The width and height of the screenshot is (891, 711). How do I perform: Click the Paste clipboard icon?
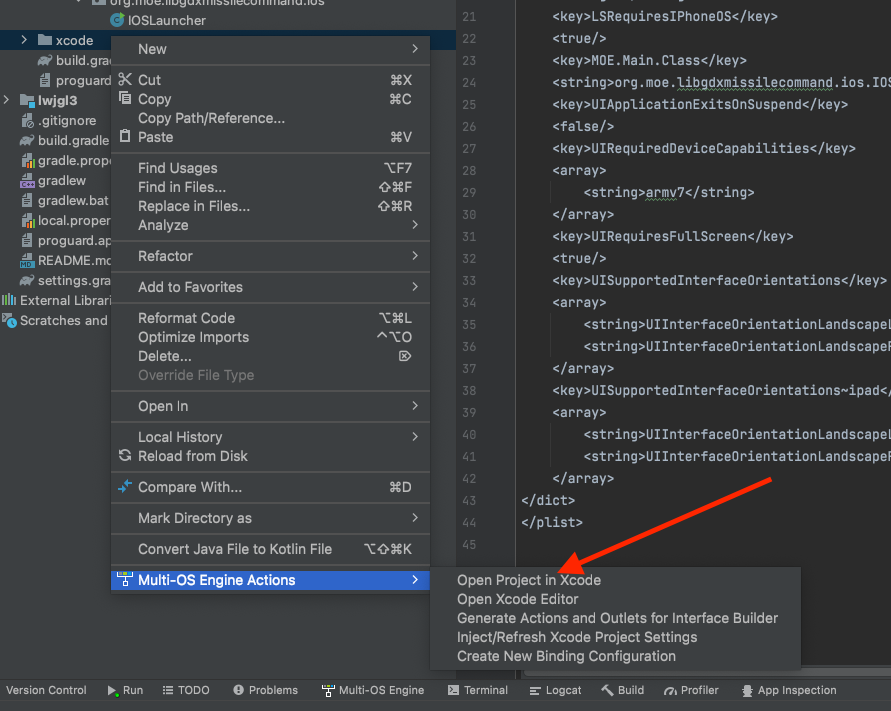click(125, 136)
